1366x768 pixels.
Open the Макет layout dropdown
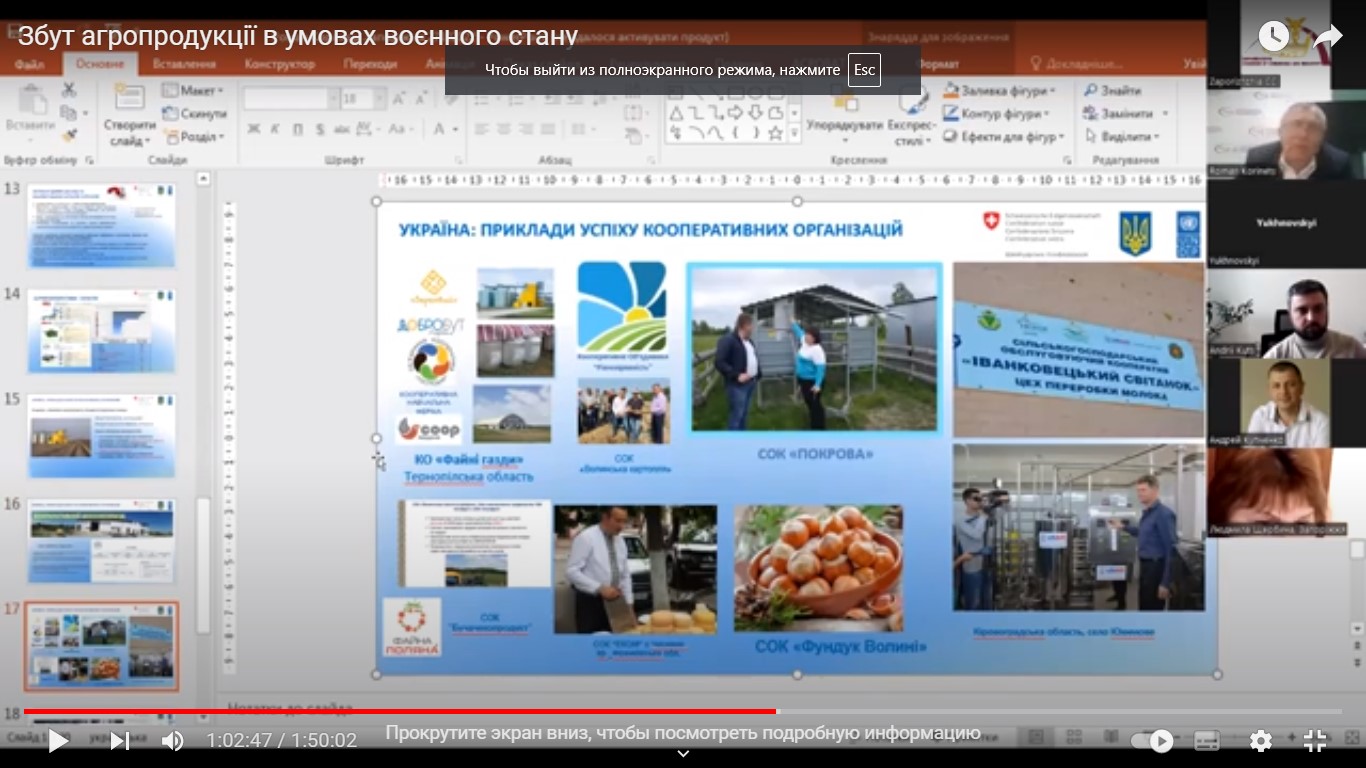pos(194,91)
